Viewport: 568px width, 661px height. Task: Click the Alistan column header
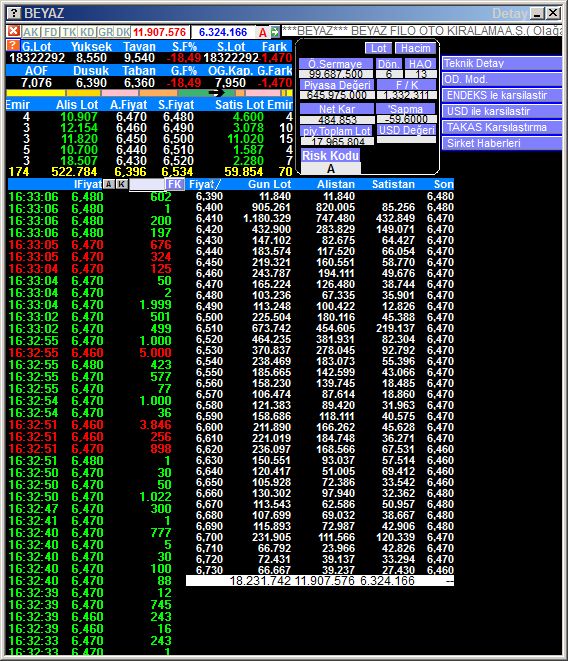tap(336, 184)
